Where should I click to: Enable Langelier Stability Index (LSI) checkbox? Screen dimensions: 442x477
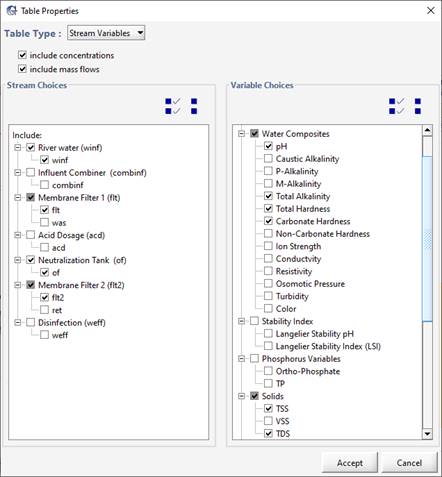tap(268, 346)
